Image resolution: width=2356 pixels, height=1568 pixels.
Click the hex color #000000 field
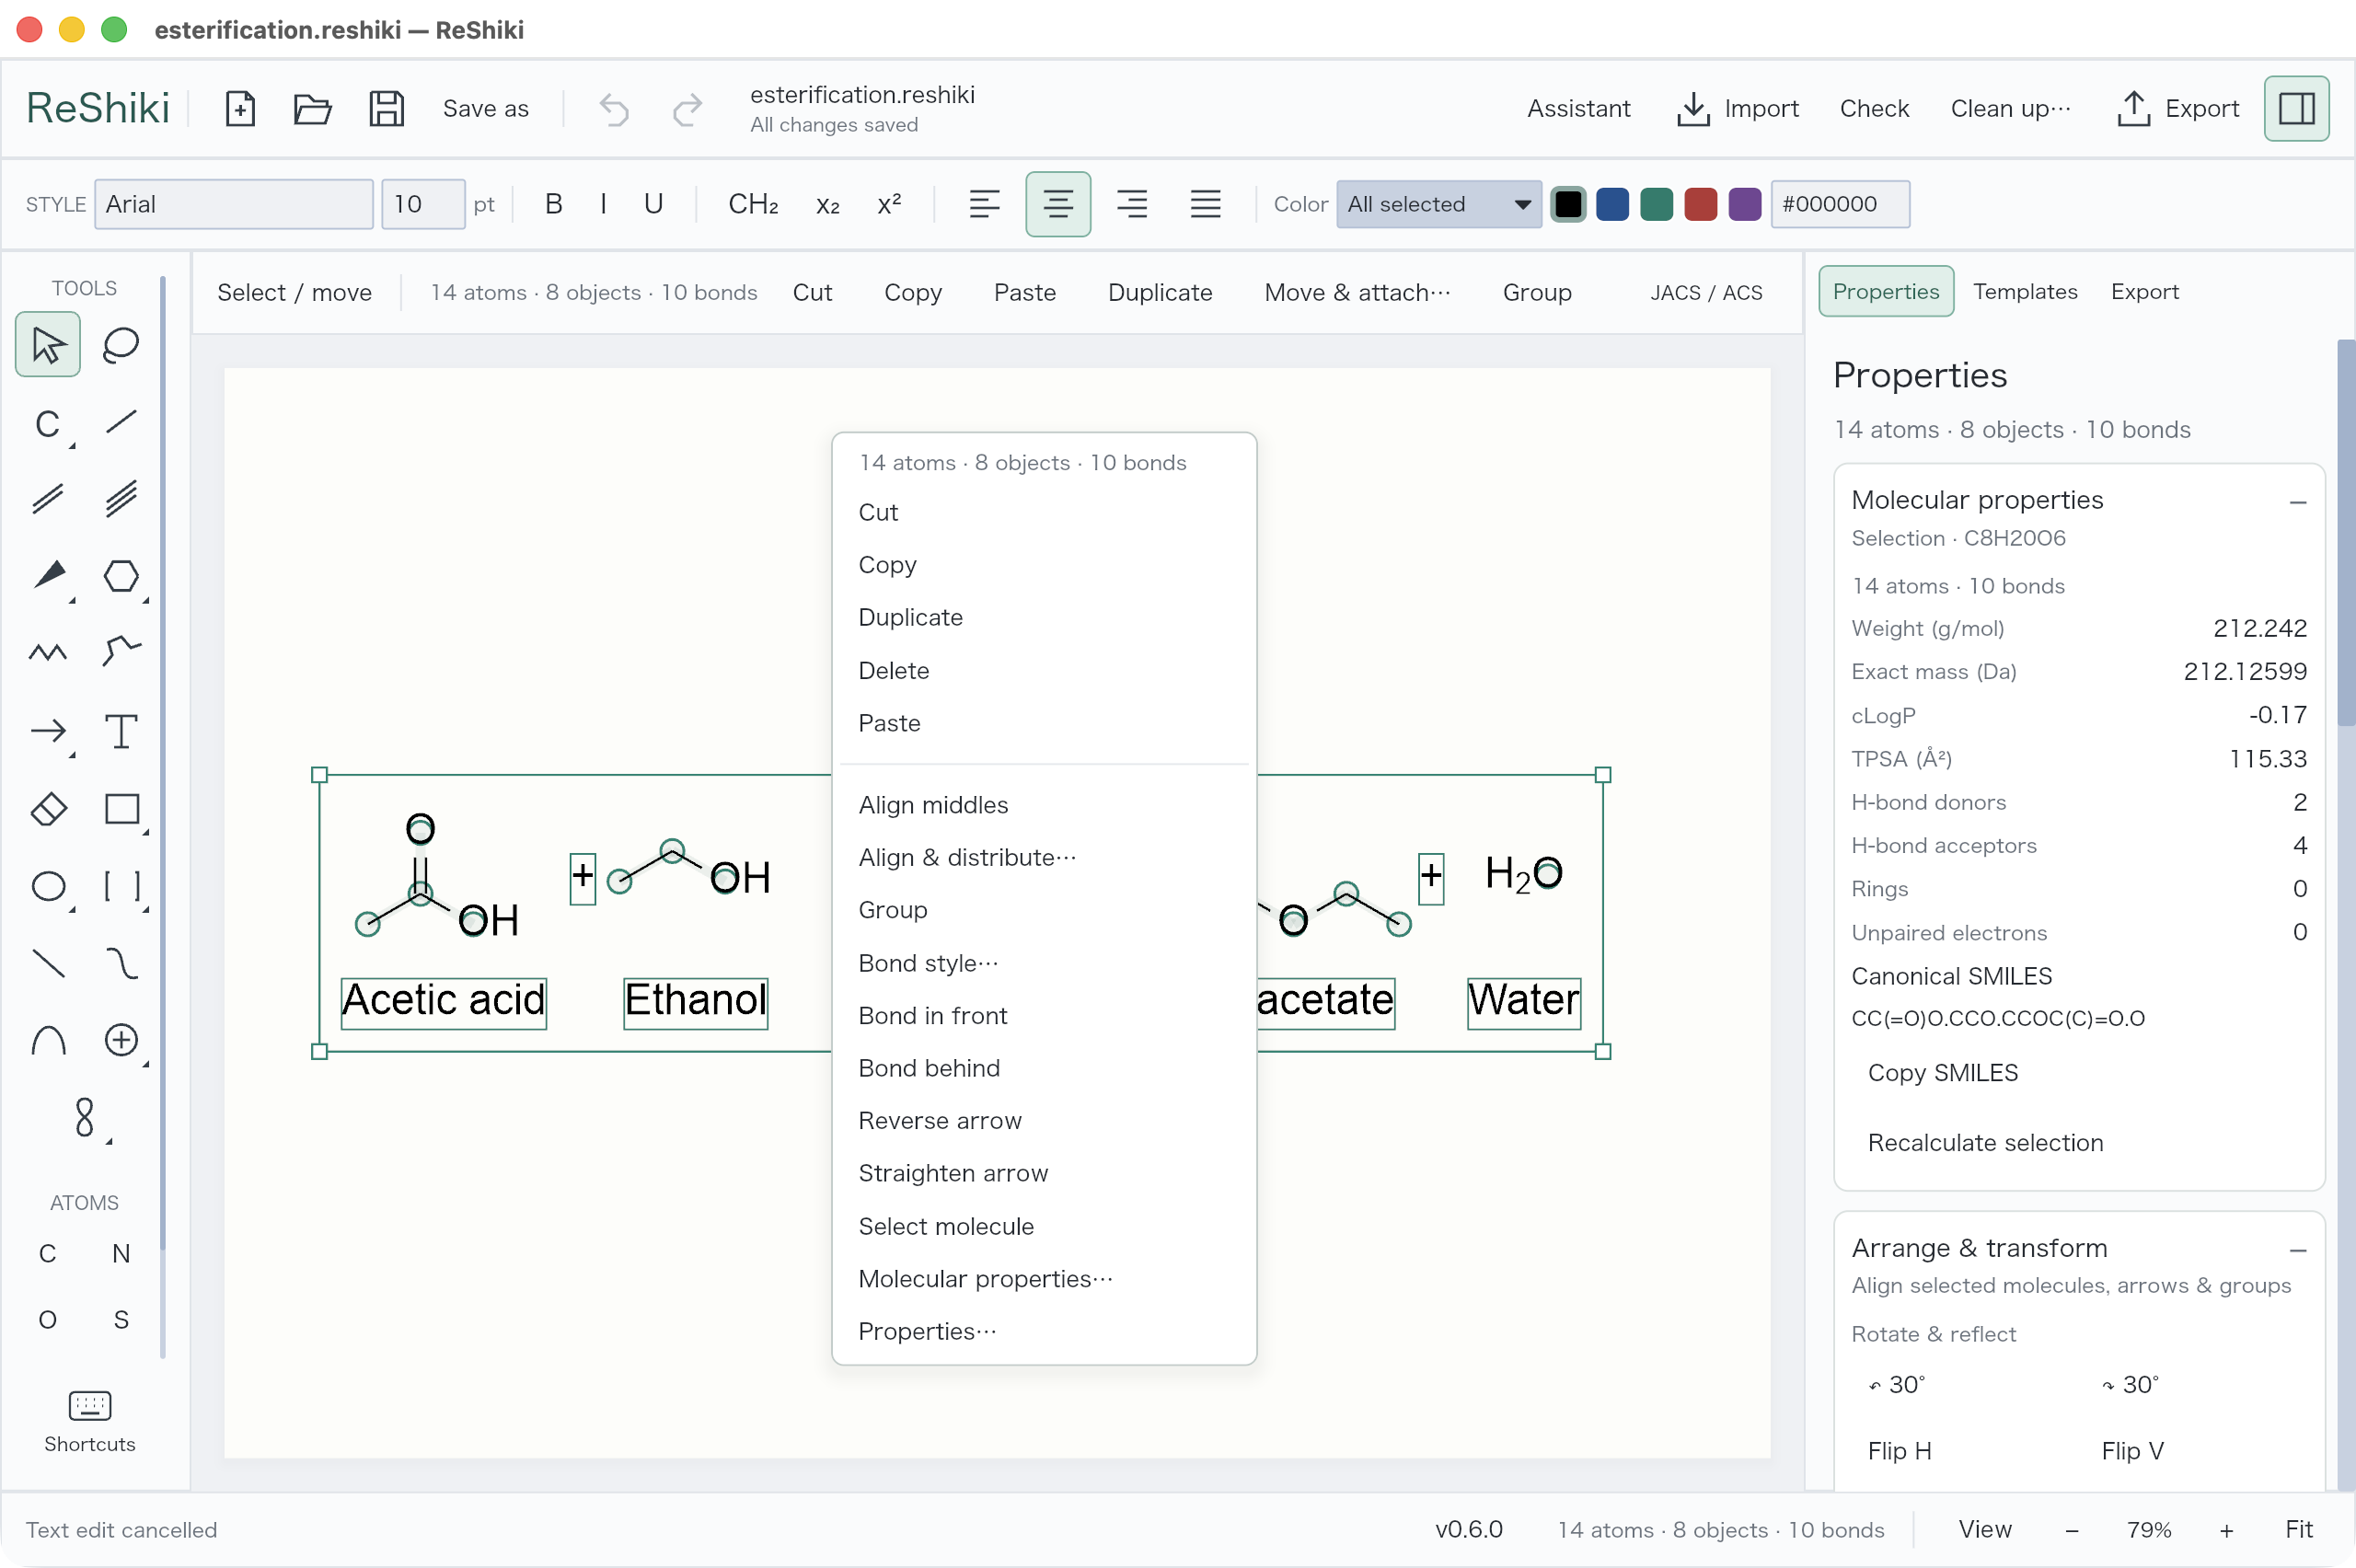[x=1840, y=204]
